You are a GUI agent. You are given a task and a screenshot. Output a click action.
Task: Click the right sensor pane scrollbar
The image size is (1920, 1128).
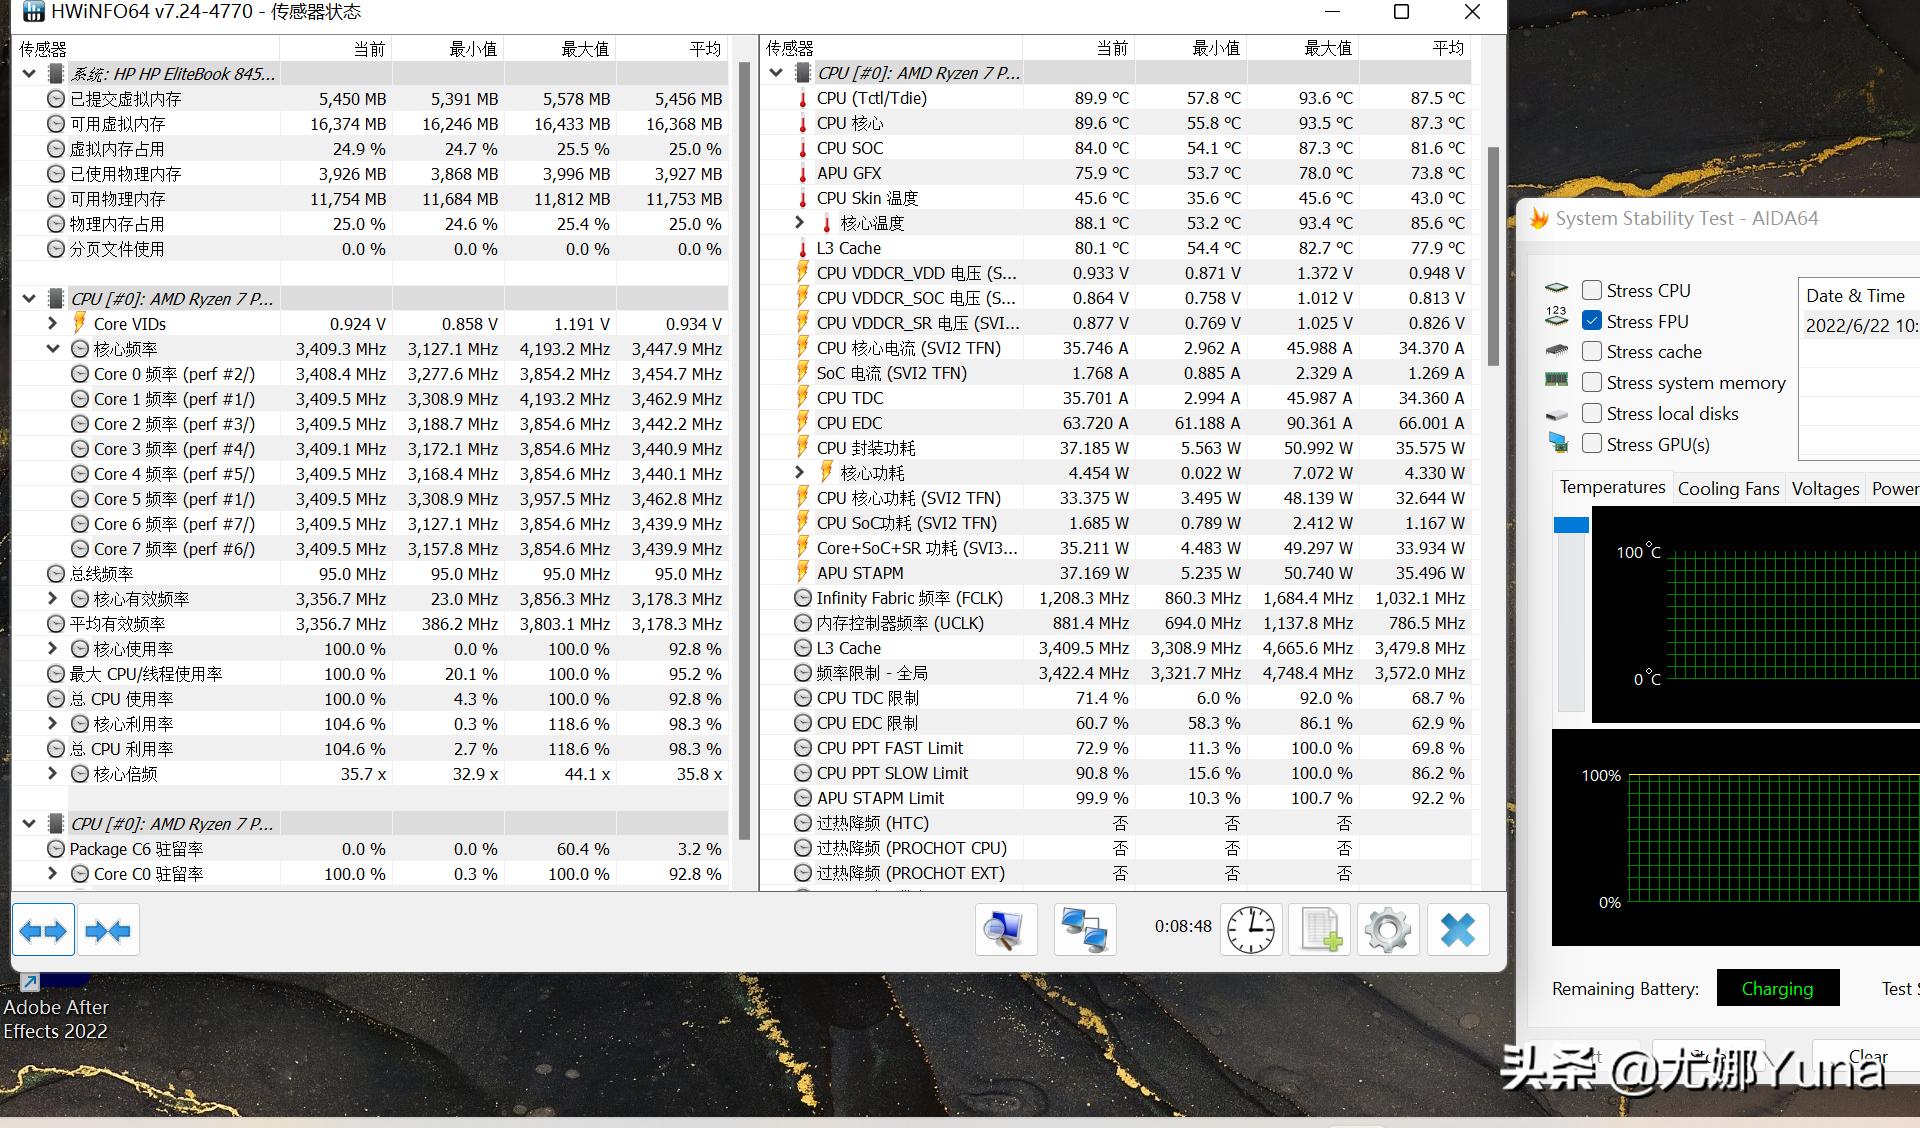(x=1493, y=256)
